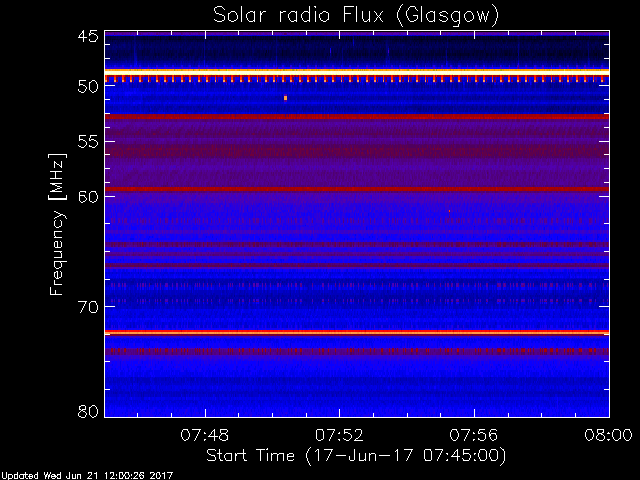
Task: Click the '80' frequency axis label
Action: [x=88, y=411]
